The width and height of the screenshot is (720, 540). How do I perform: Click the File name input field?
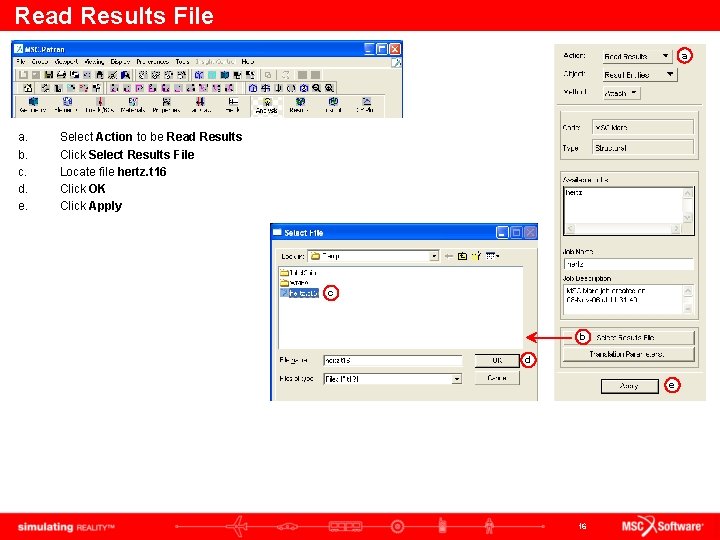pyautogui.click(x=393, y=360)
